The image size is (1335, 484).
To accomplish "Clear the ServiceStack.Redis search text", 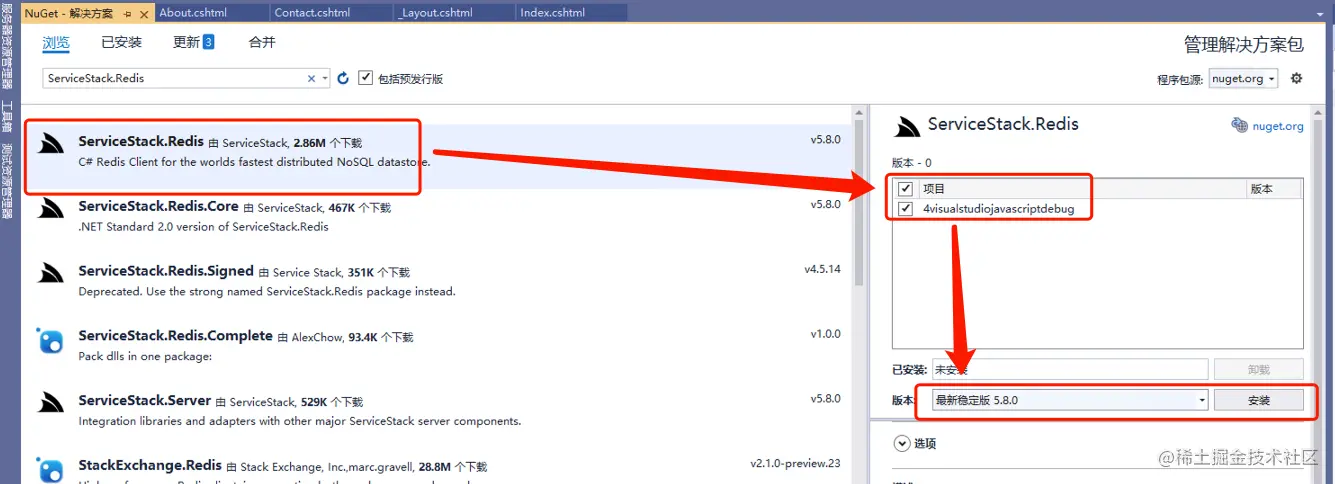I will point(311,78).
